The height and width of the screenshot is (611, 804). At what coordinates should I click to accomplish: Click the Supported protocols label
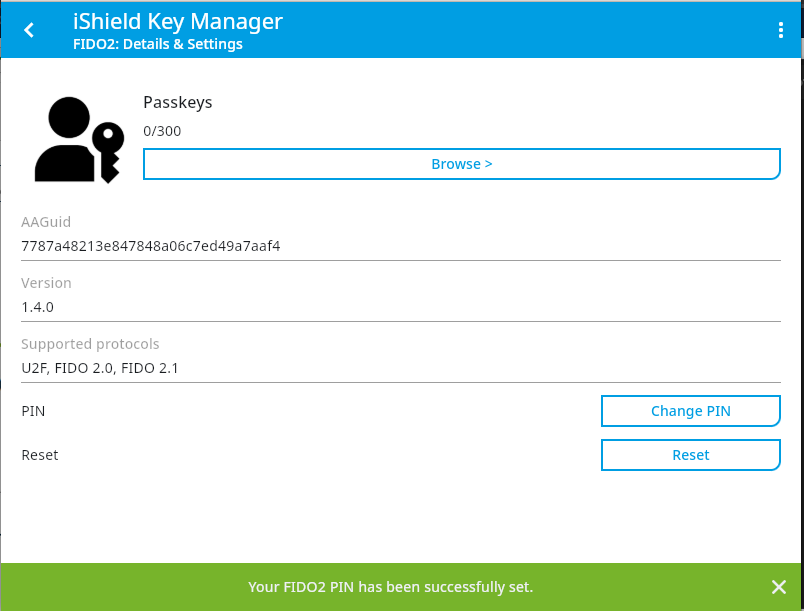(90, 344)
